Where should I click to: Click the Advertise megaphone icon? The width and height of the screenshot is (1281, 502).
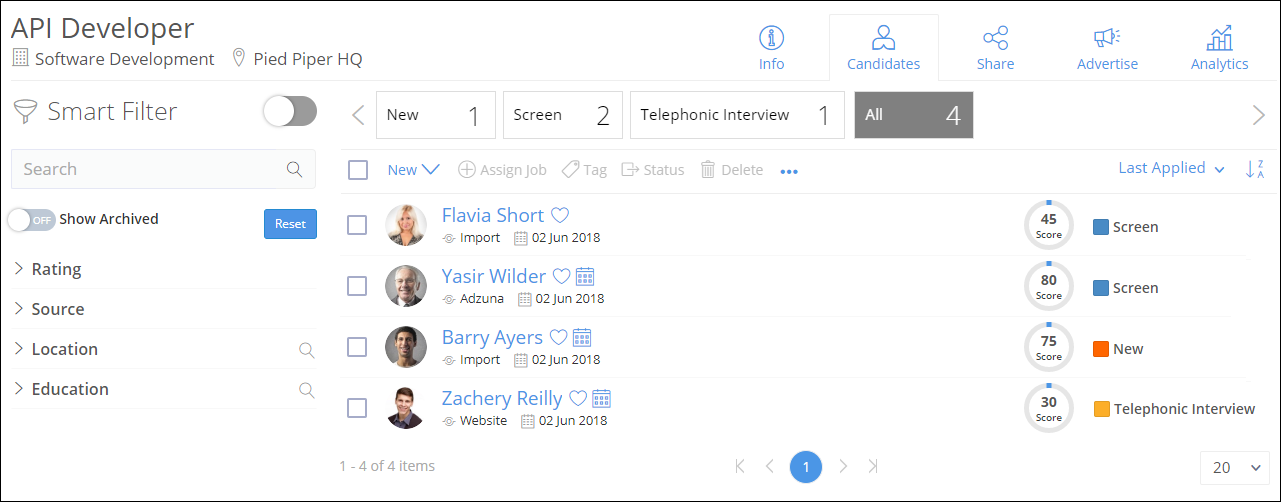coord(1107,39)
